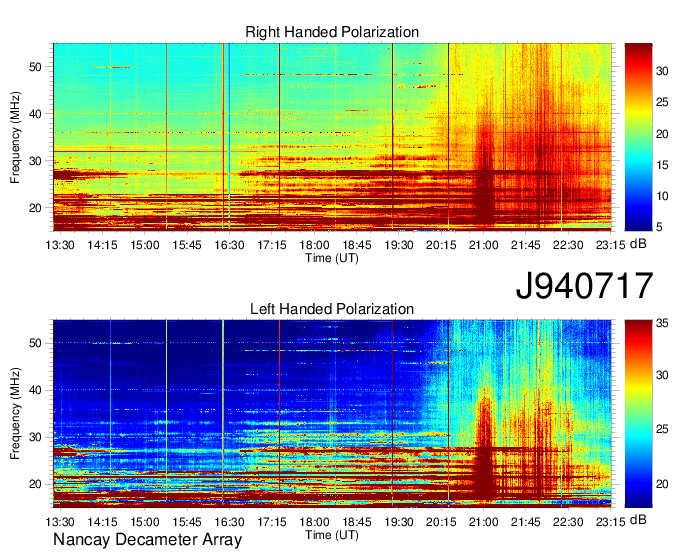The height and width of the screenshot is (552, 680).
Task: Click the 14:15 time tick under Right Handed plot
Action: tap(102, 245)
